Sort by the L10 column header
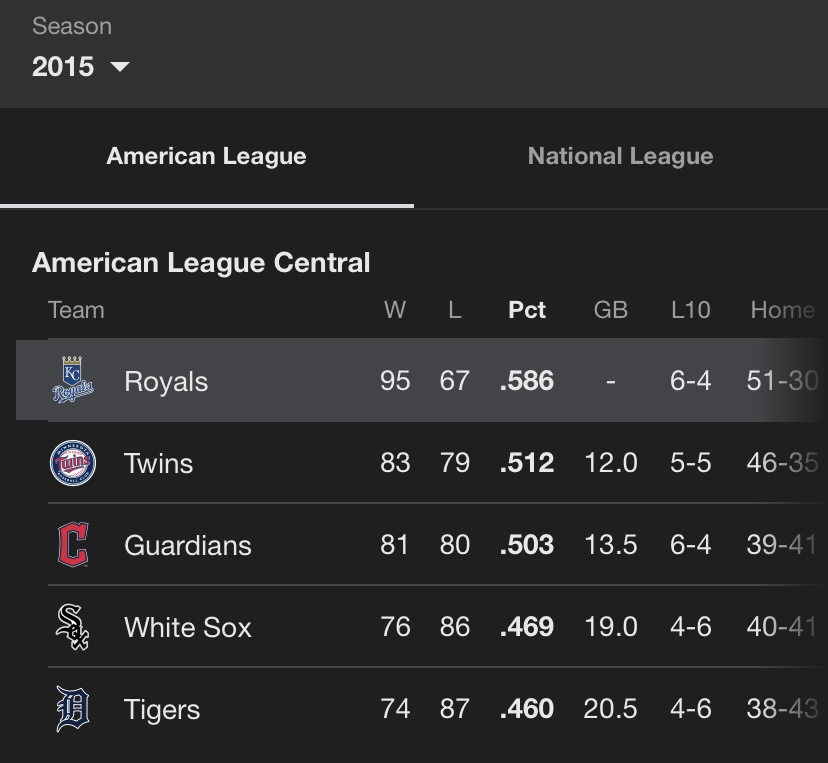The width and height of the screenshot is (828, 763). pos(691,310)
